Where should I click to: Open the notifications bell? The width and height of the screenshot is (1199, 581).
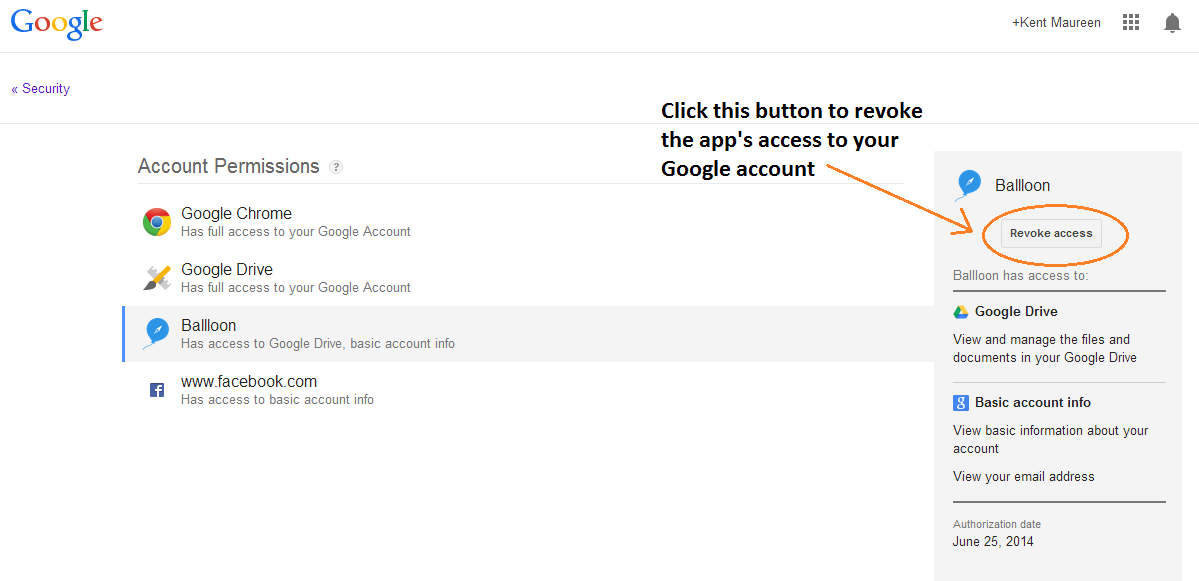point(1172,23)
